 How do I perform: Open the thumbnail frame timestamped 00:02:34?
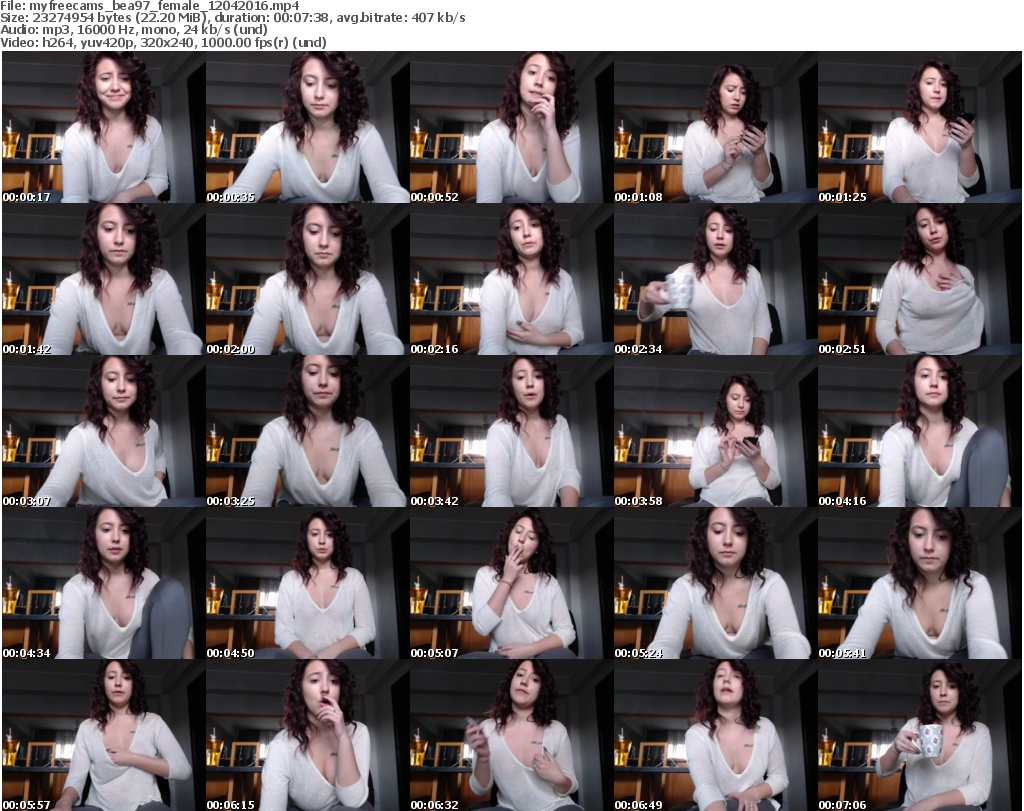point(716,279)
